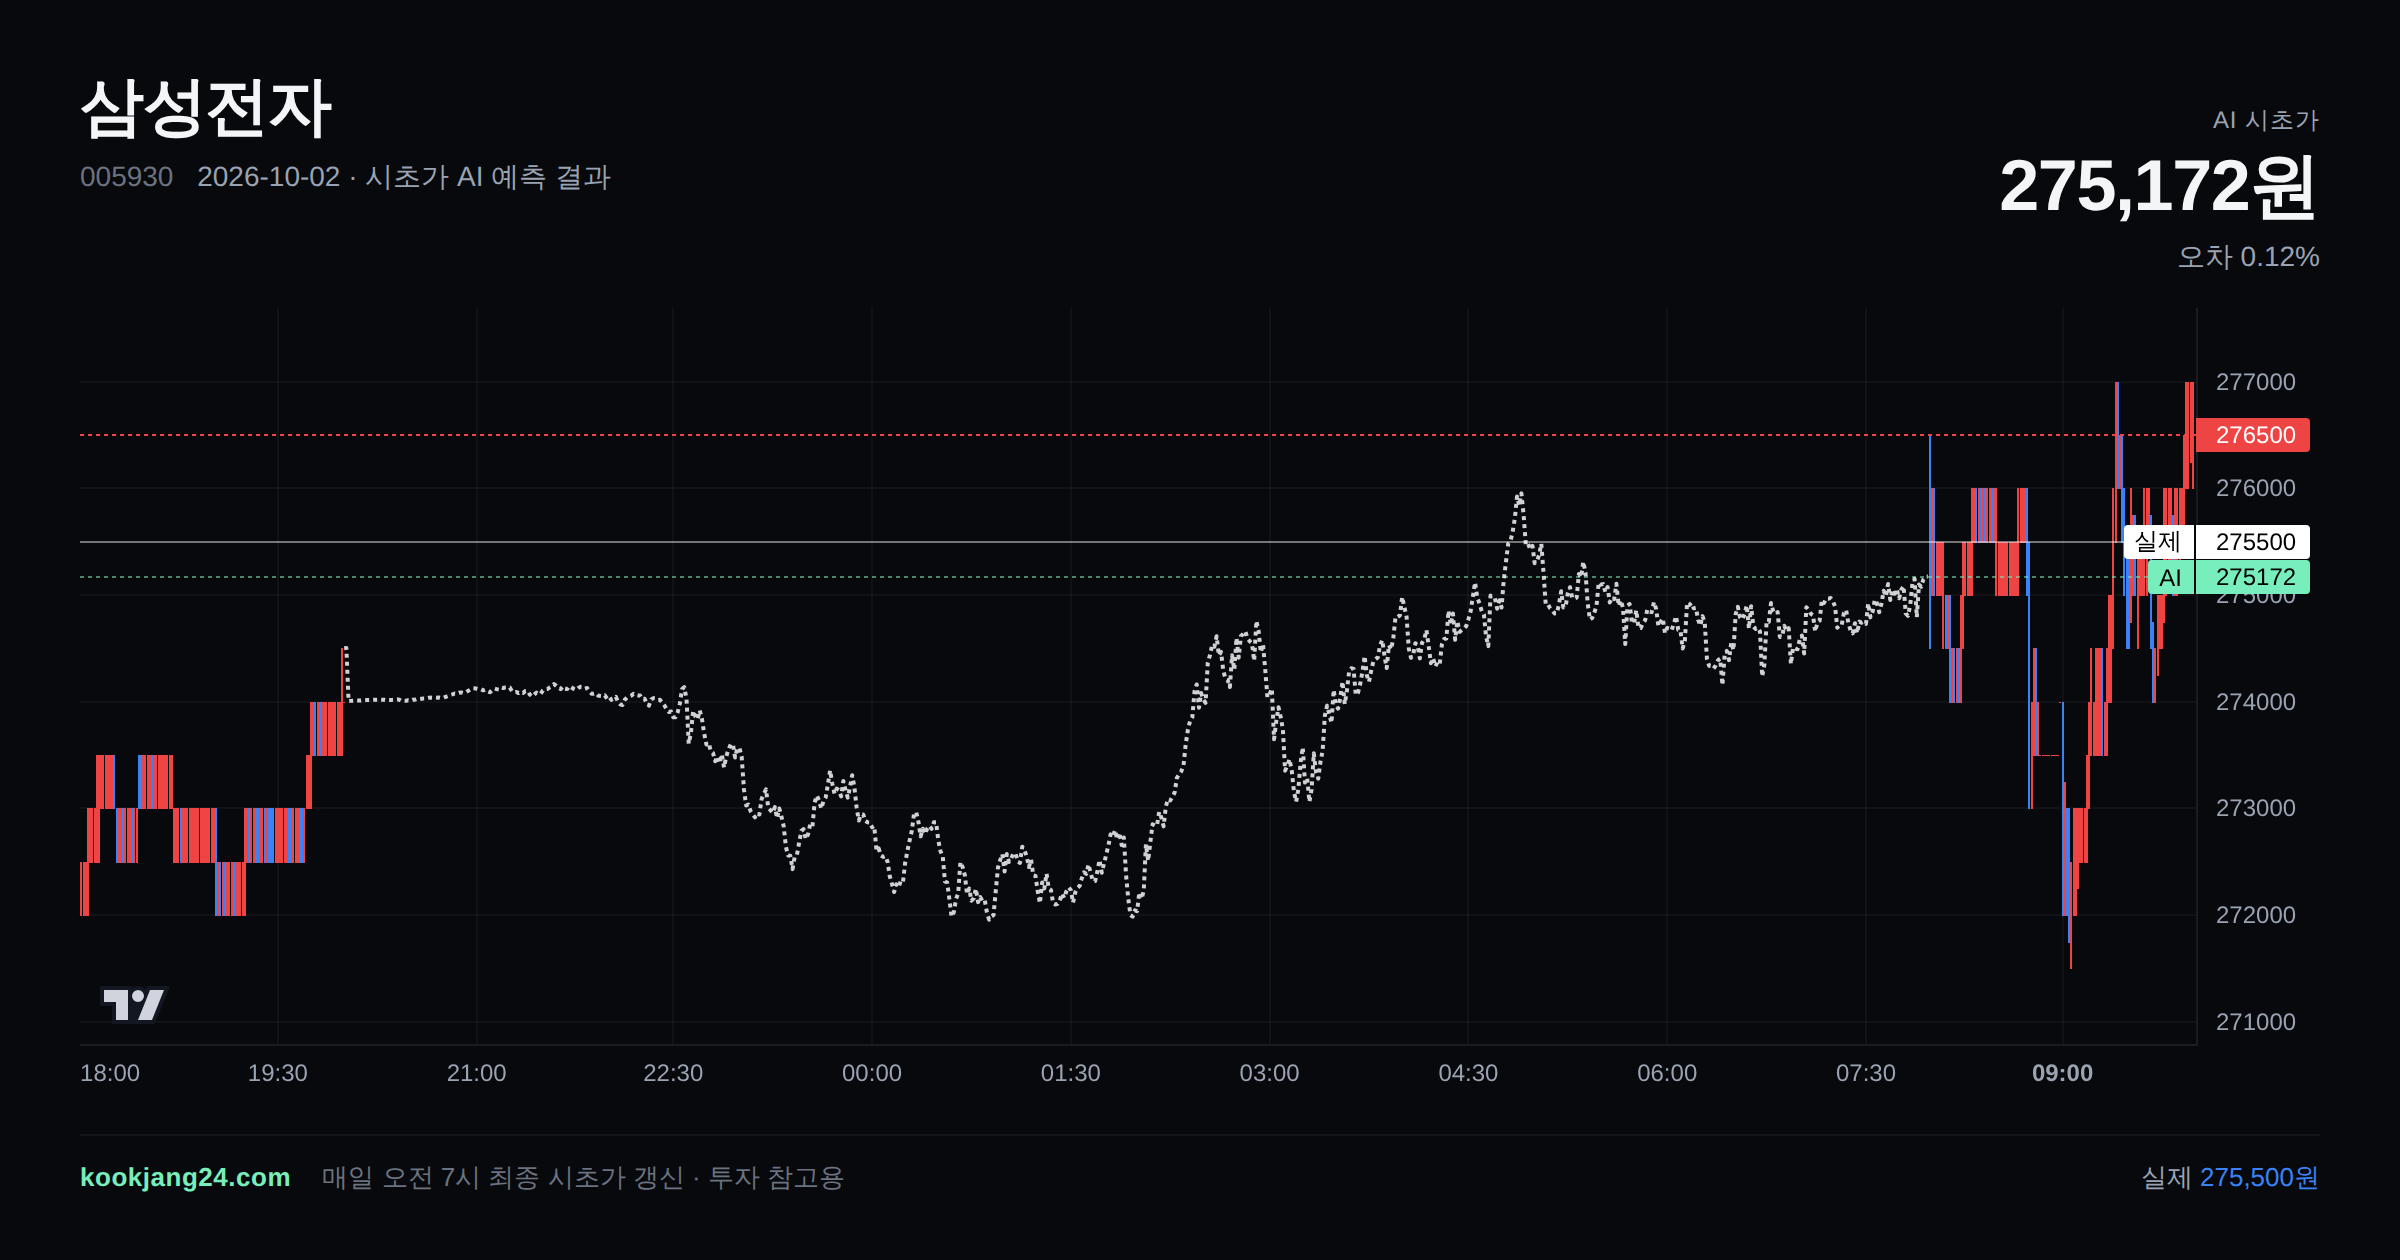Image resolution: width=2400 pixels, height=1260 pixels.
Task: Click the 274000 price axis label
Action: tap(2255, 702)
